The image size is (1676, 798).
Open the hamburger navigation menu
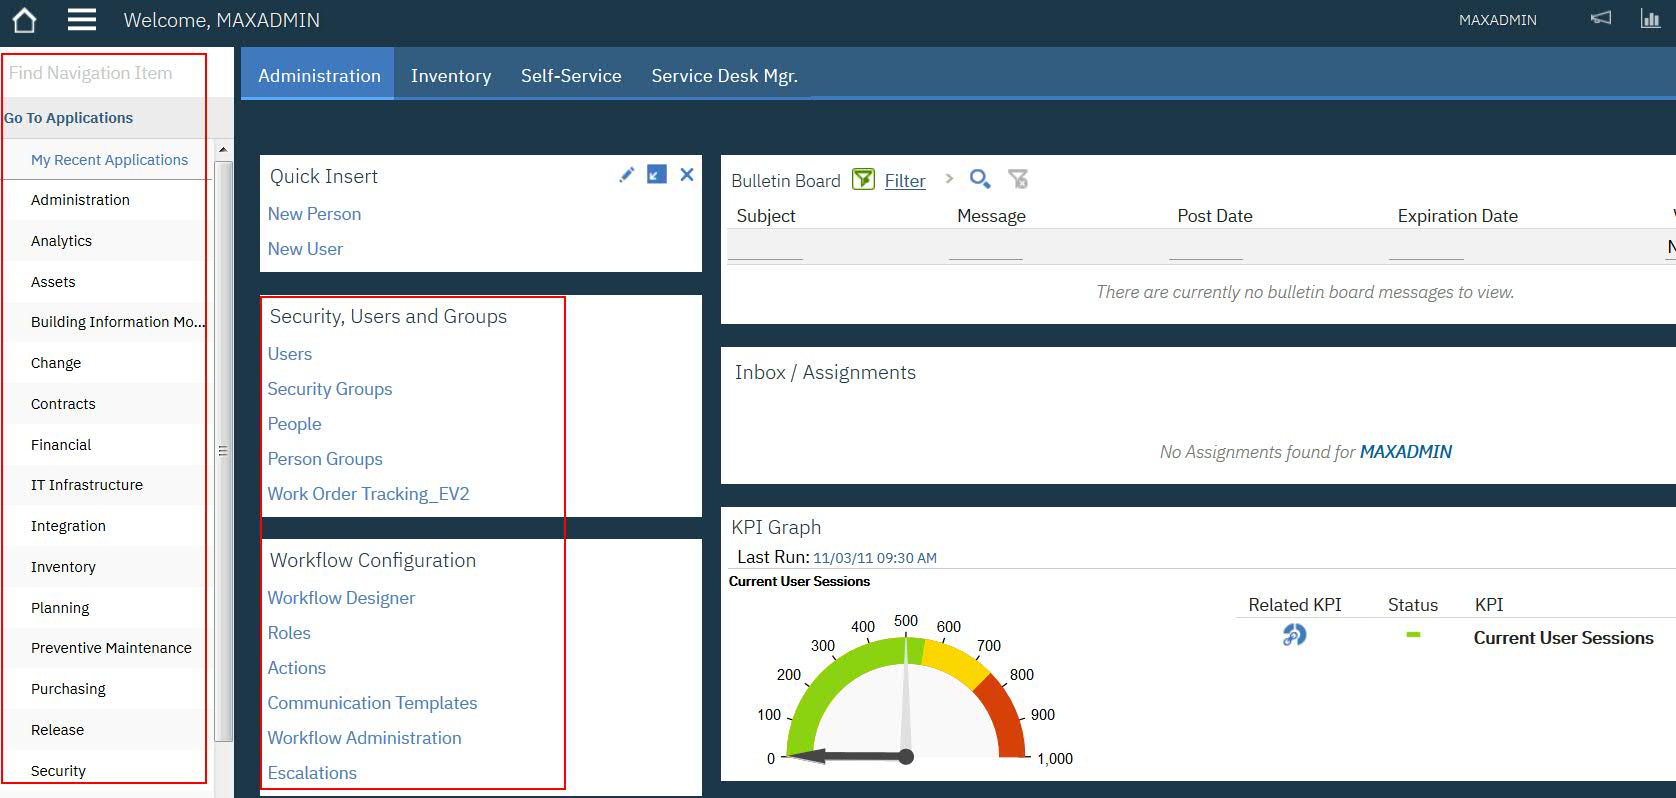[82, 20]
